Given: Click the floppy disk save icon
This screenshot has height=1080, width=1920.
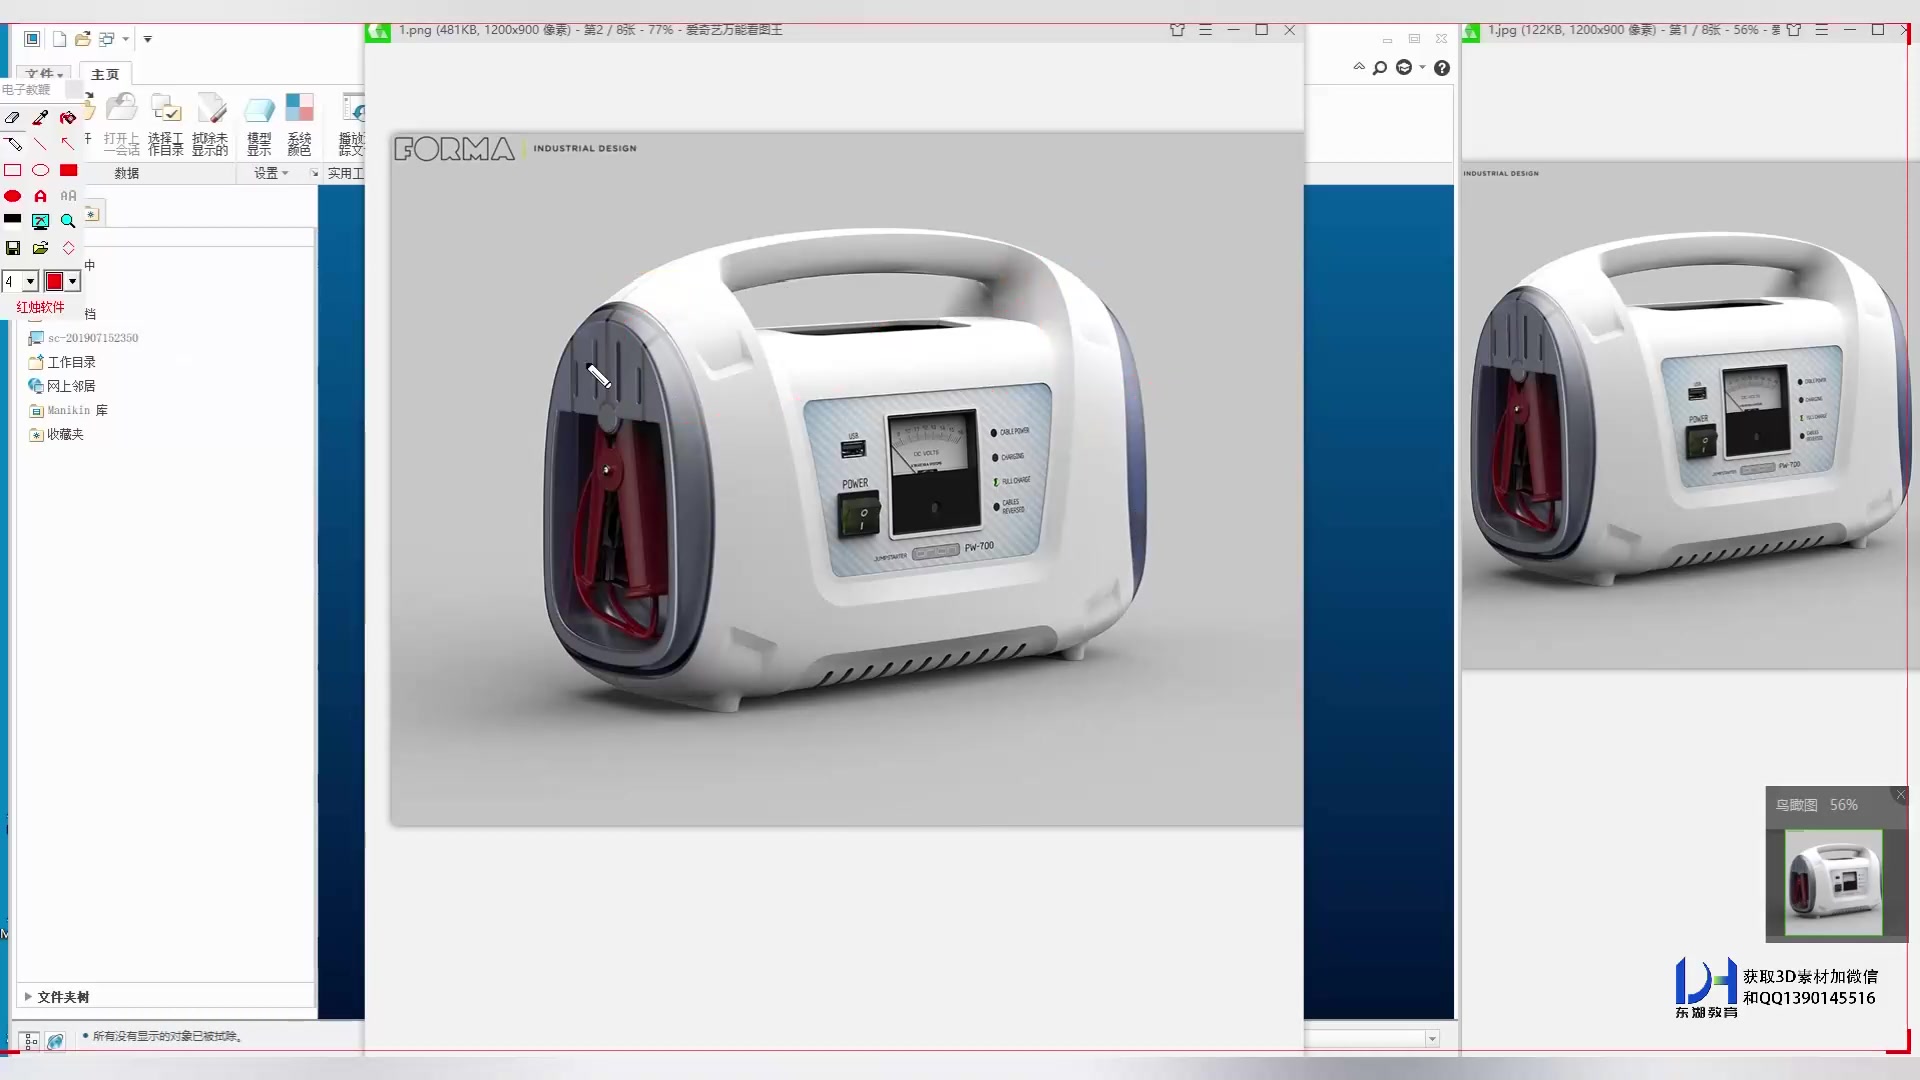Looking at the screenshot, I should point(13,248).
